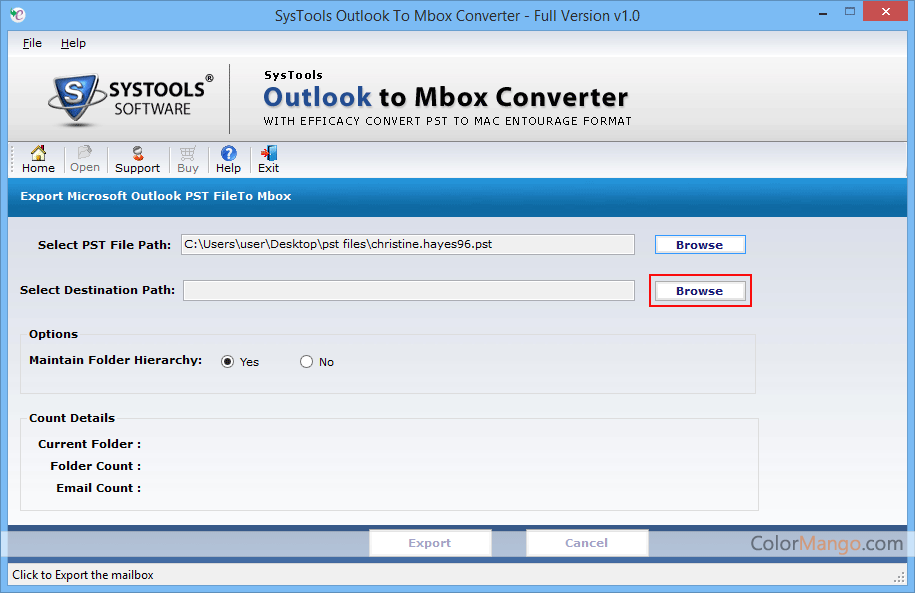Open the File menu
915x593 pixels.
coord(32,43)
